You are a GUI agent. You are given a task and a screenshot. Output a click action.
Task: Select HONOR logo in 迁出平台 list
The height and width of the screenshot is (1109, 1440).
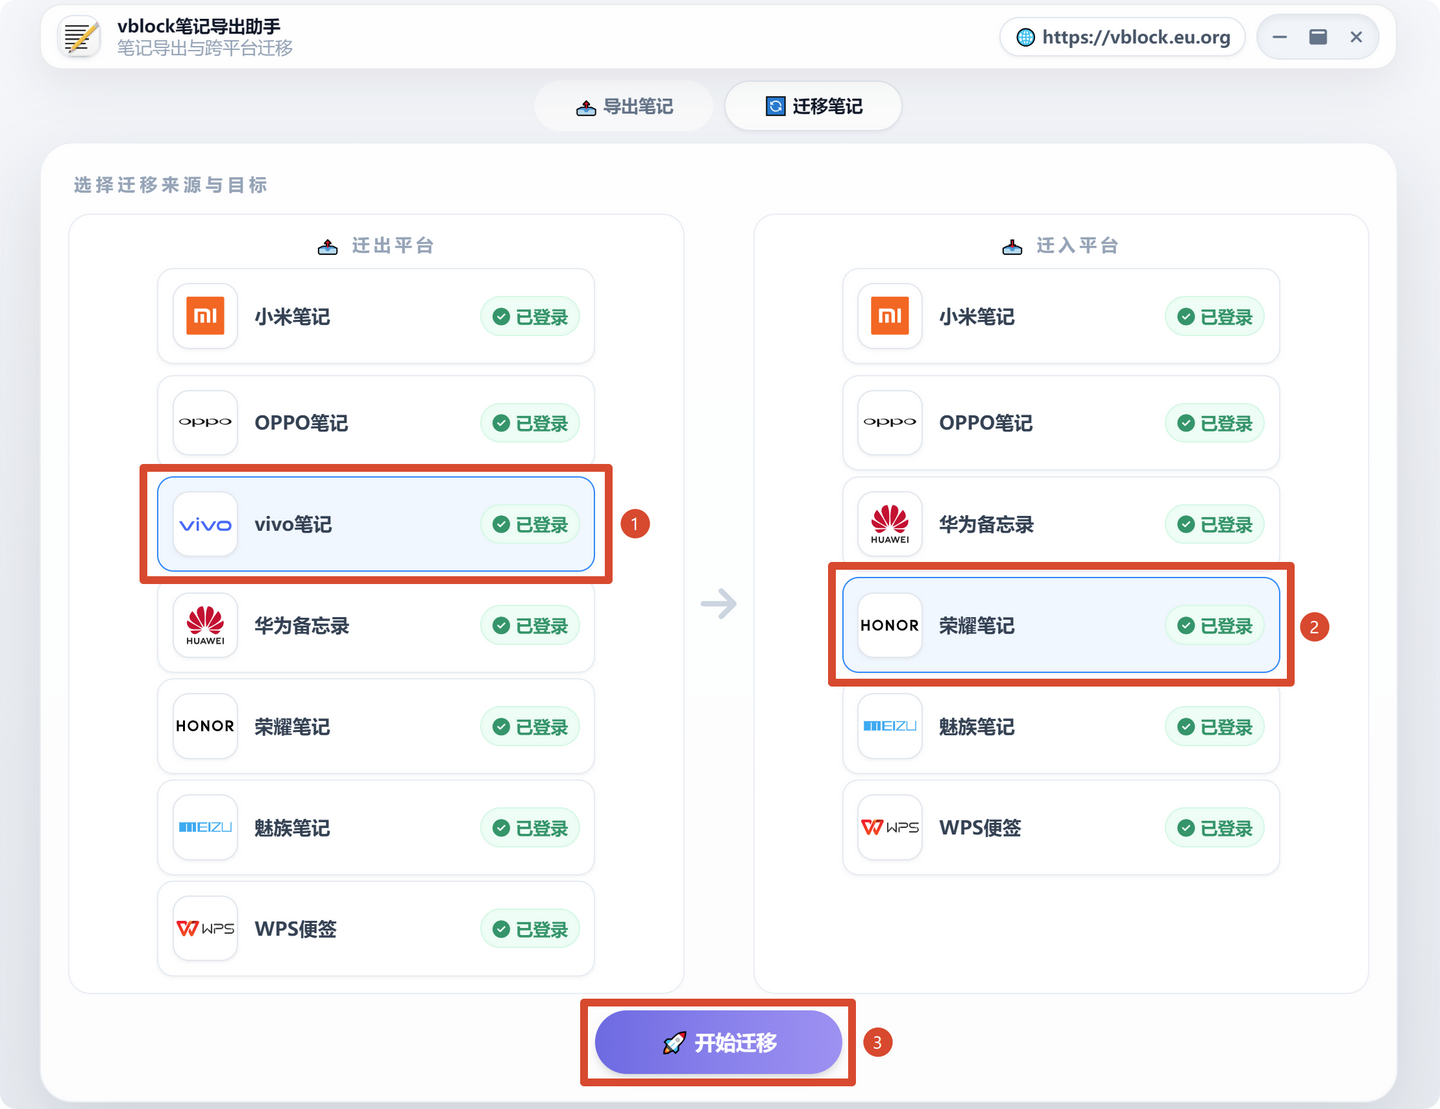(205, 726)
